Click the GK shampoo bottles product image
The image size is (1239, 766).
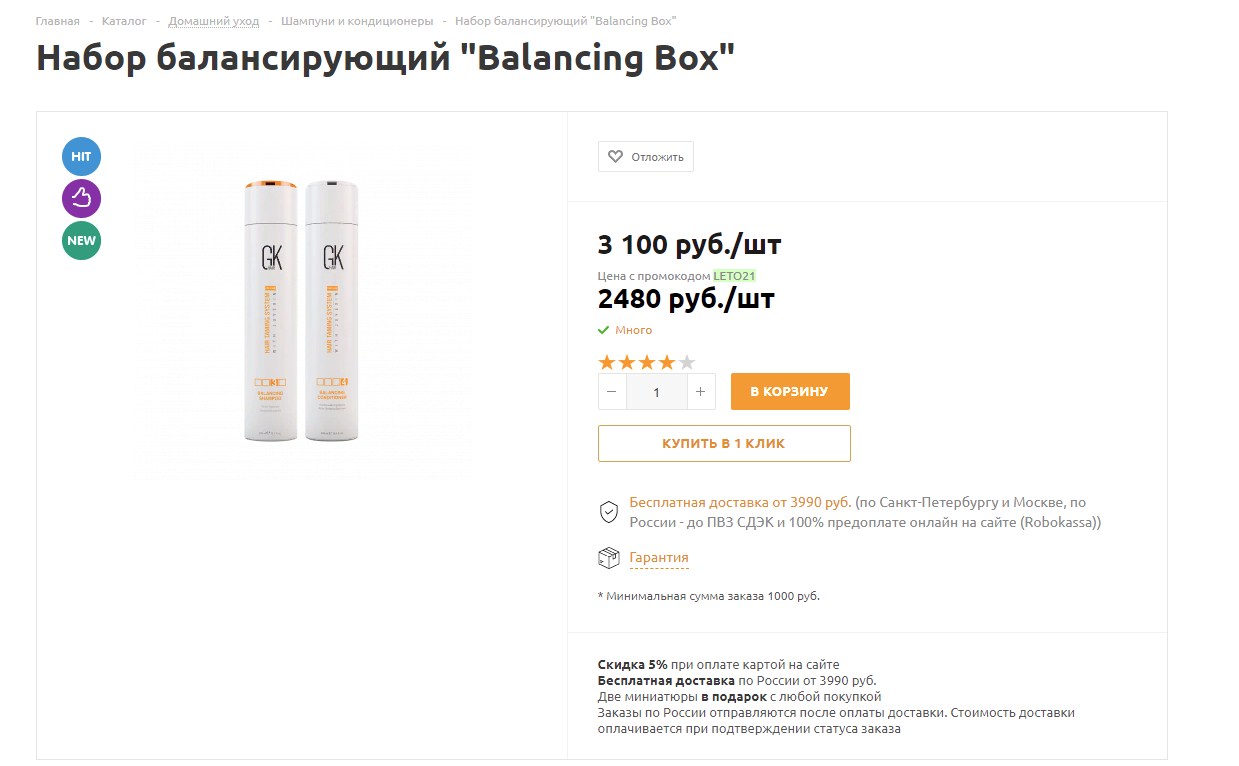pyautogui.click(x=301, y=310)
